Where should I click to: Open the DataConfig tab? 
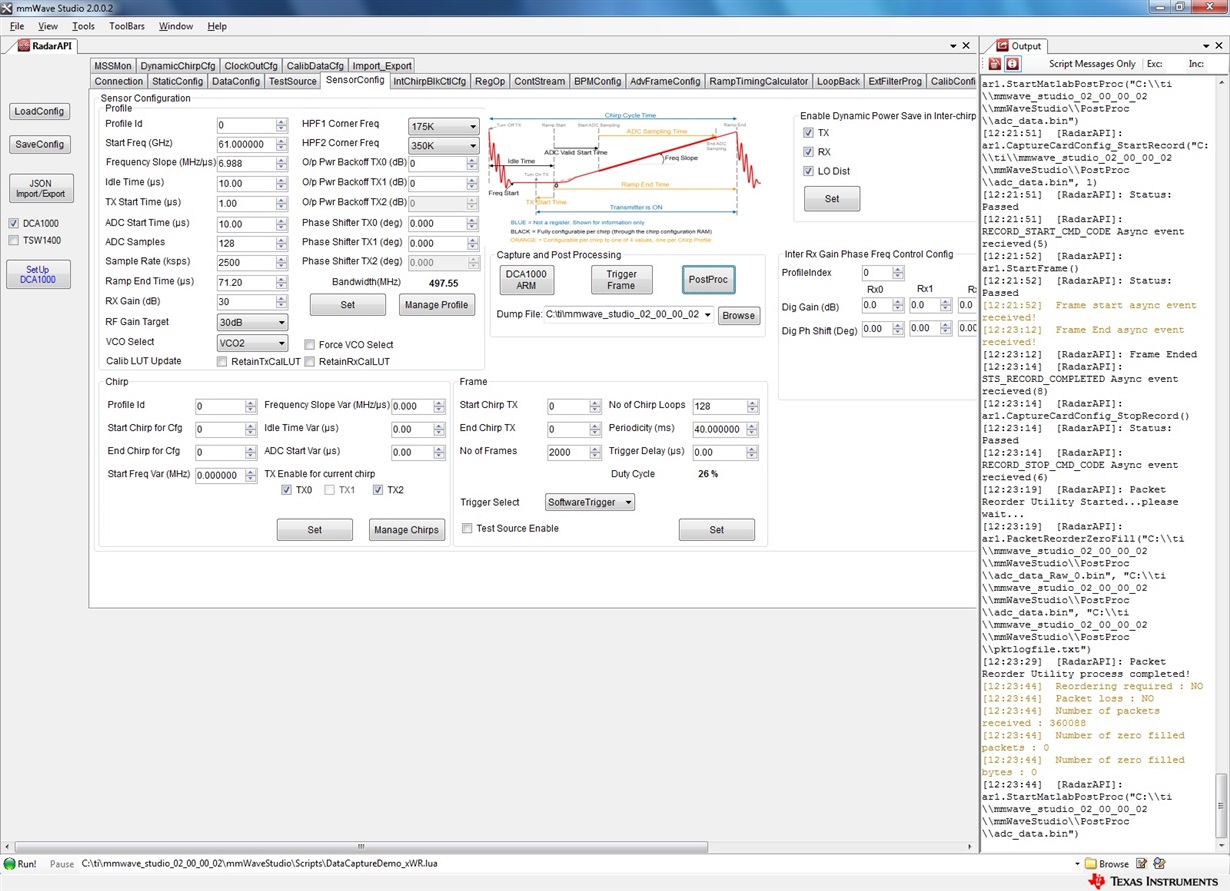tap(236, 82)
